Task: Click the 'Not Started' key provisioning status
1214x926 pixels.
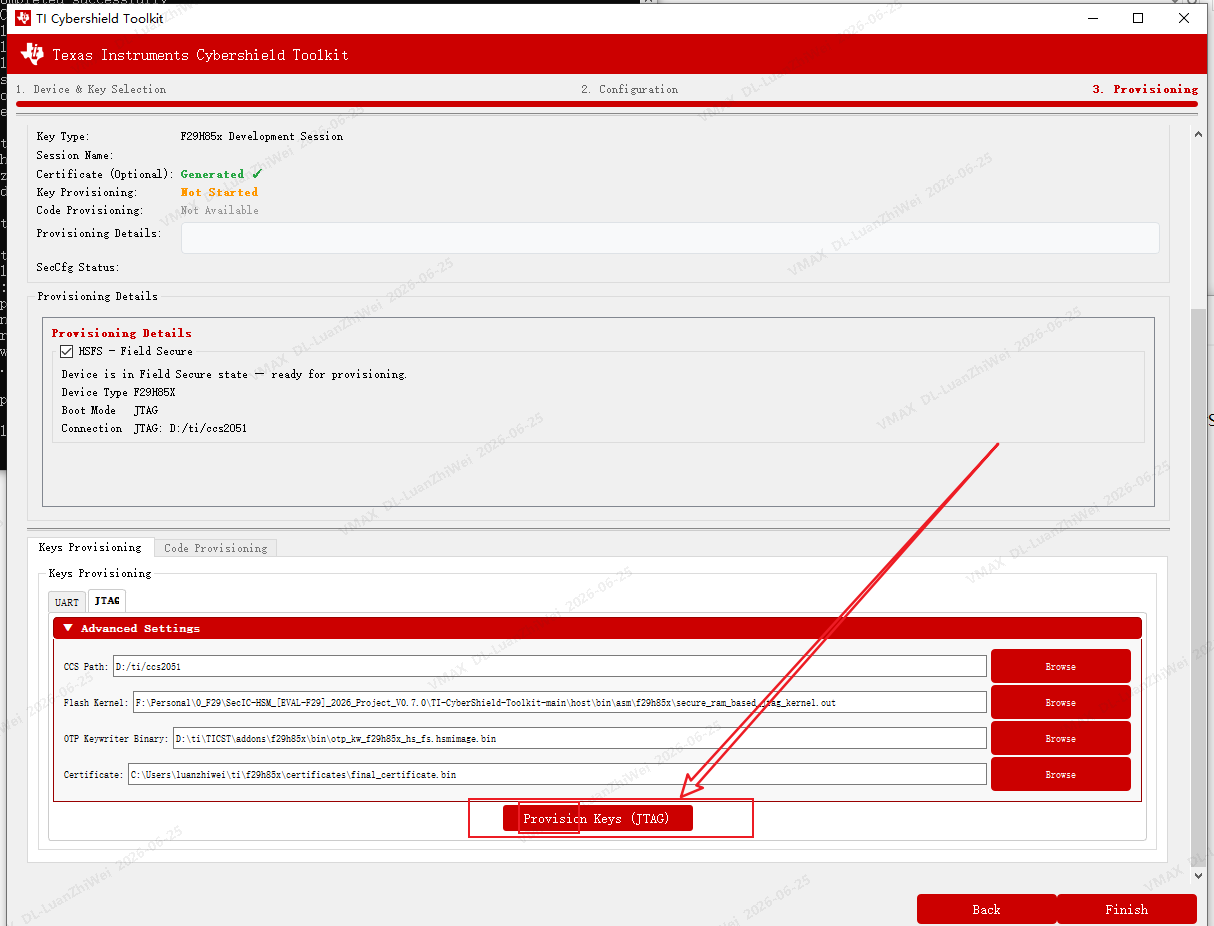Action: (219, 192)
